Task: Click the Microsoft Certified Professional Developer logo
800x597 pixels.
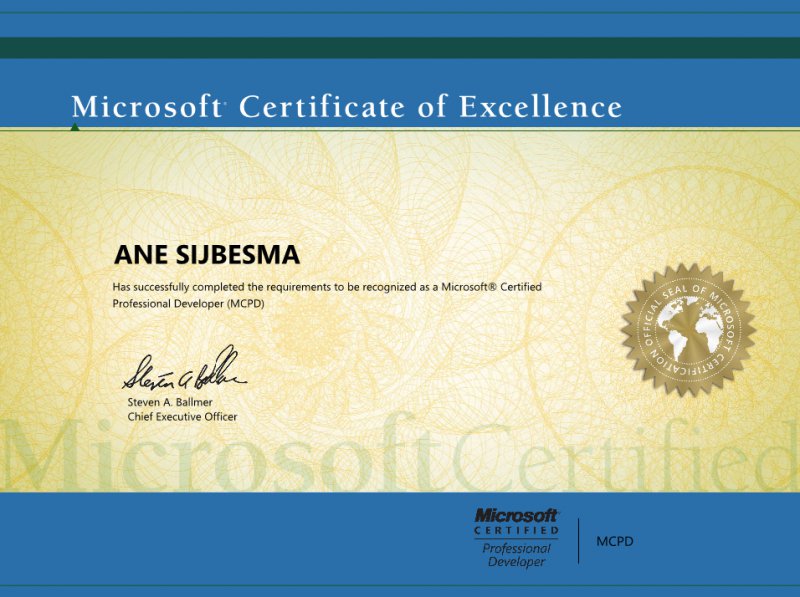Action: pos(516,538)
